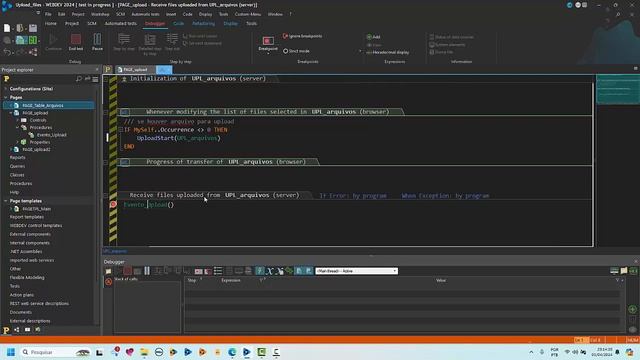Click the P project icon at explorer bottom

6,330
